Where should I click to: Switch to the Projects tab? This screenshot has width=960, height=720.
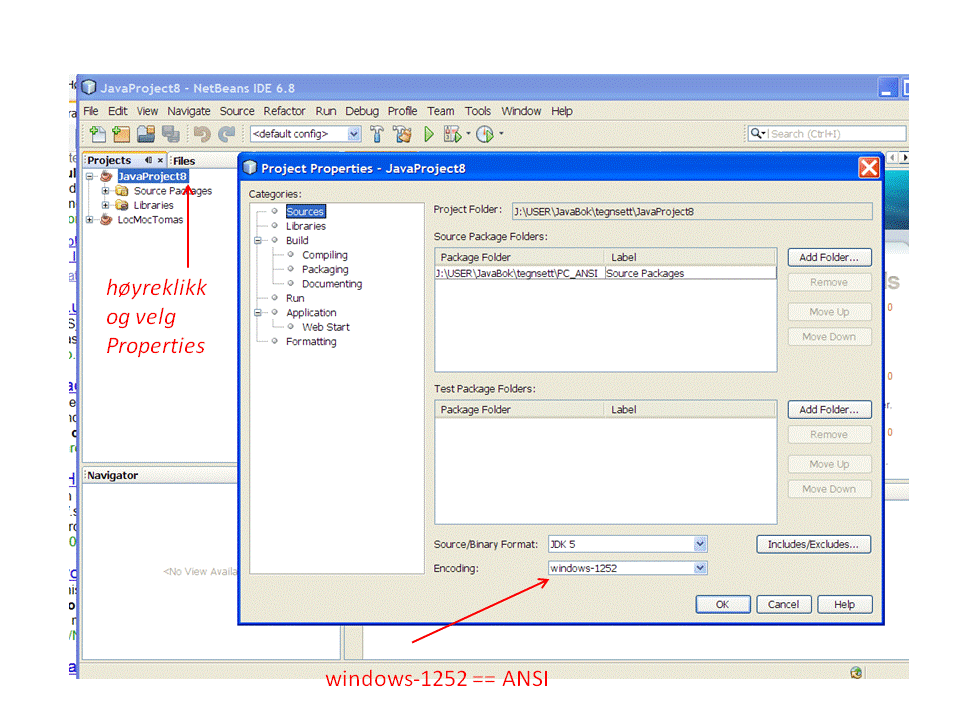(x=109, y=160)
